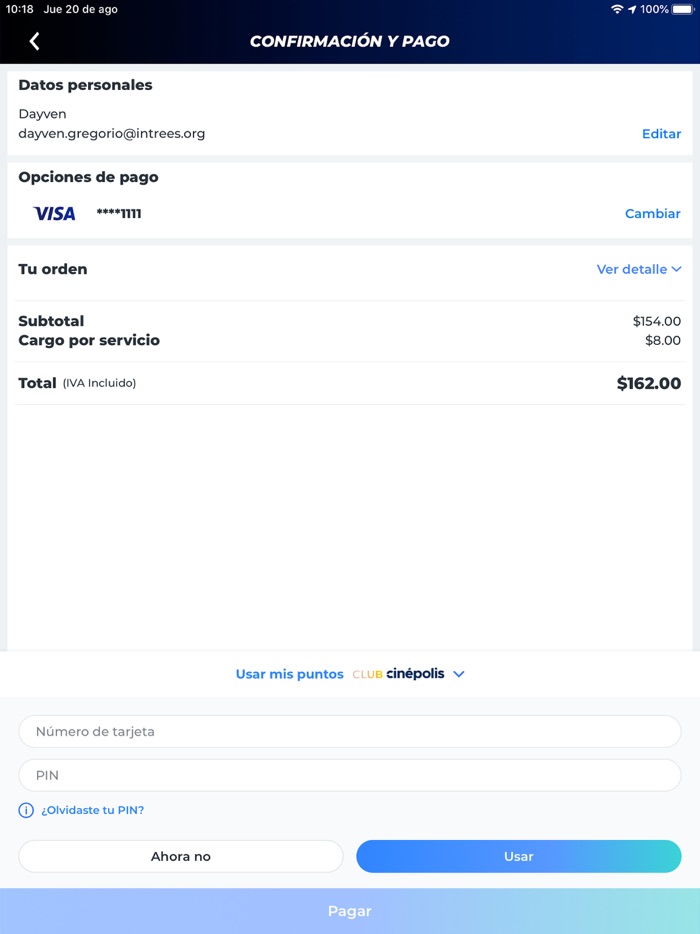Tap the battery indicator icon
700x934 pixels.
[x=683, y=9]
